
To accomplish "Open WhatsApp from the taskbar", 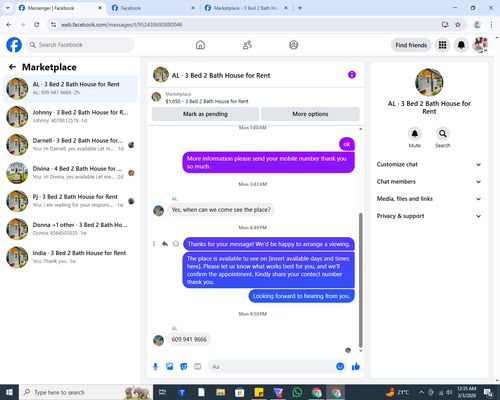I will (x=297, y=392).
